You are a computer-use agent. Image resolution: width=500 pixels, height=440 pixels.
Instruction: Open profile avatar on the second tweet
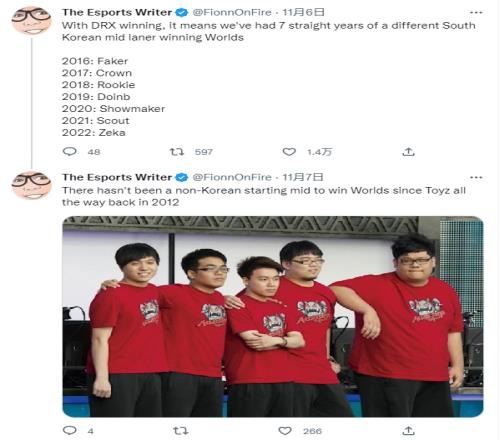(31, 185)
